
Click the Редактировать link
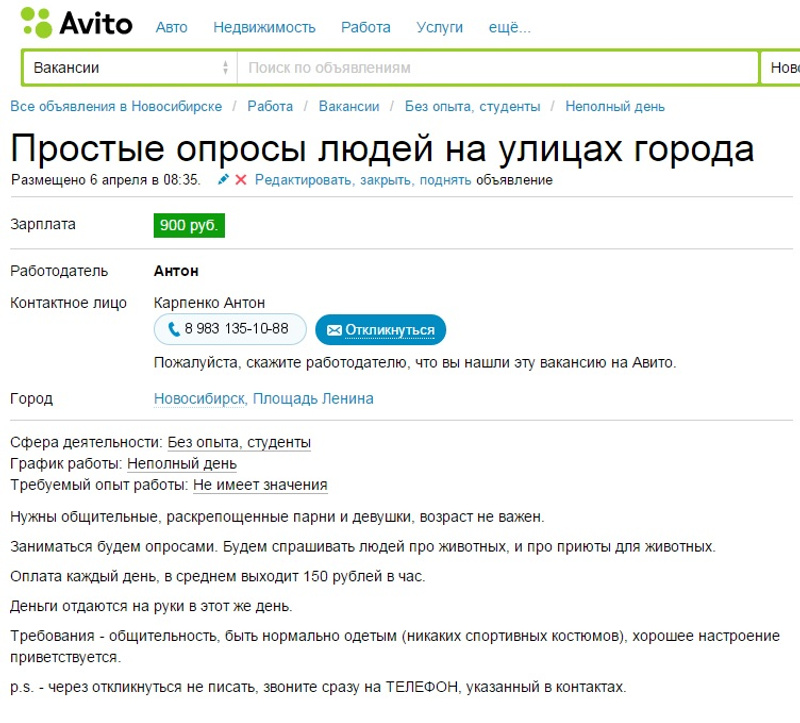304,180
